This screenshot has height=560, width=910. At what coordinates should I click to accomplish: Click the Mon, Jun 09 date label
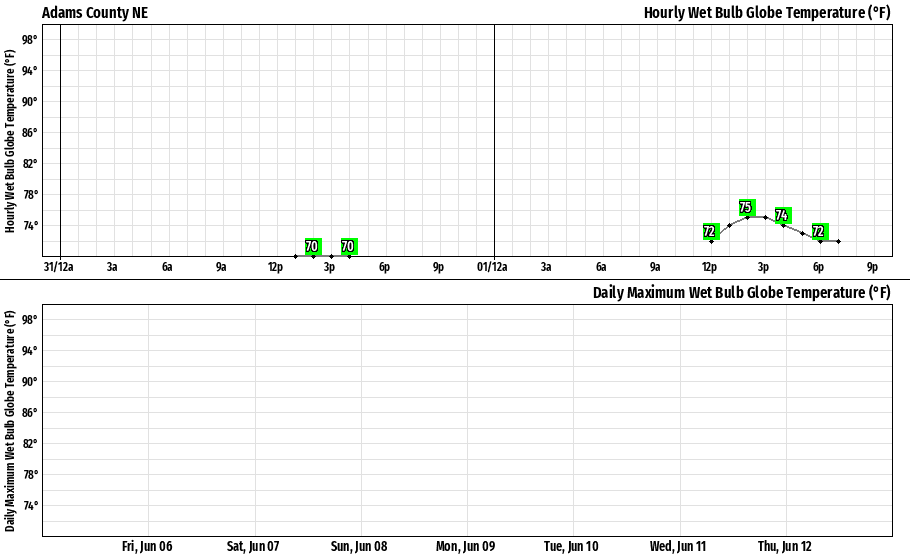[465, 546]
